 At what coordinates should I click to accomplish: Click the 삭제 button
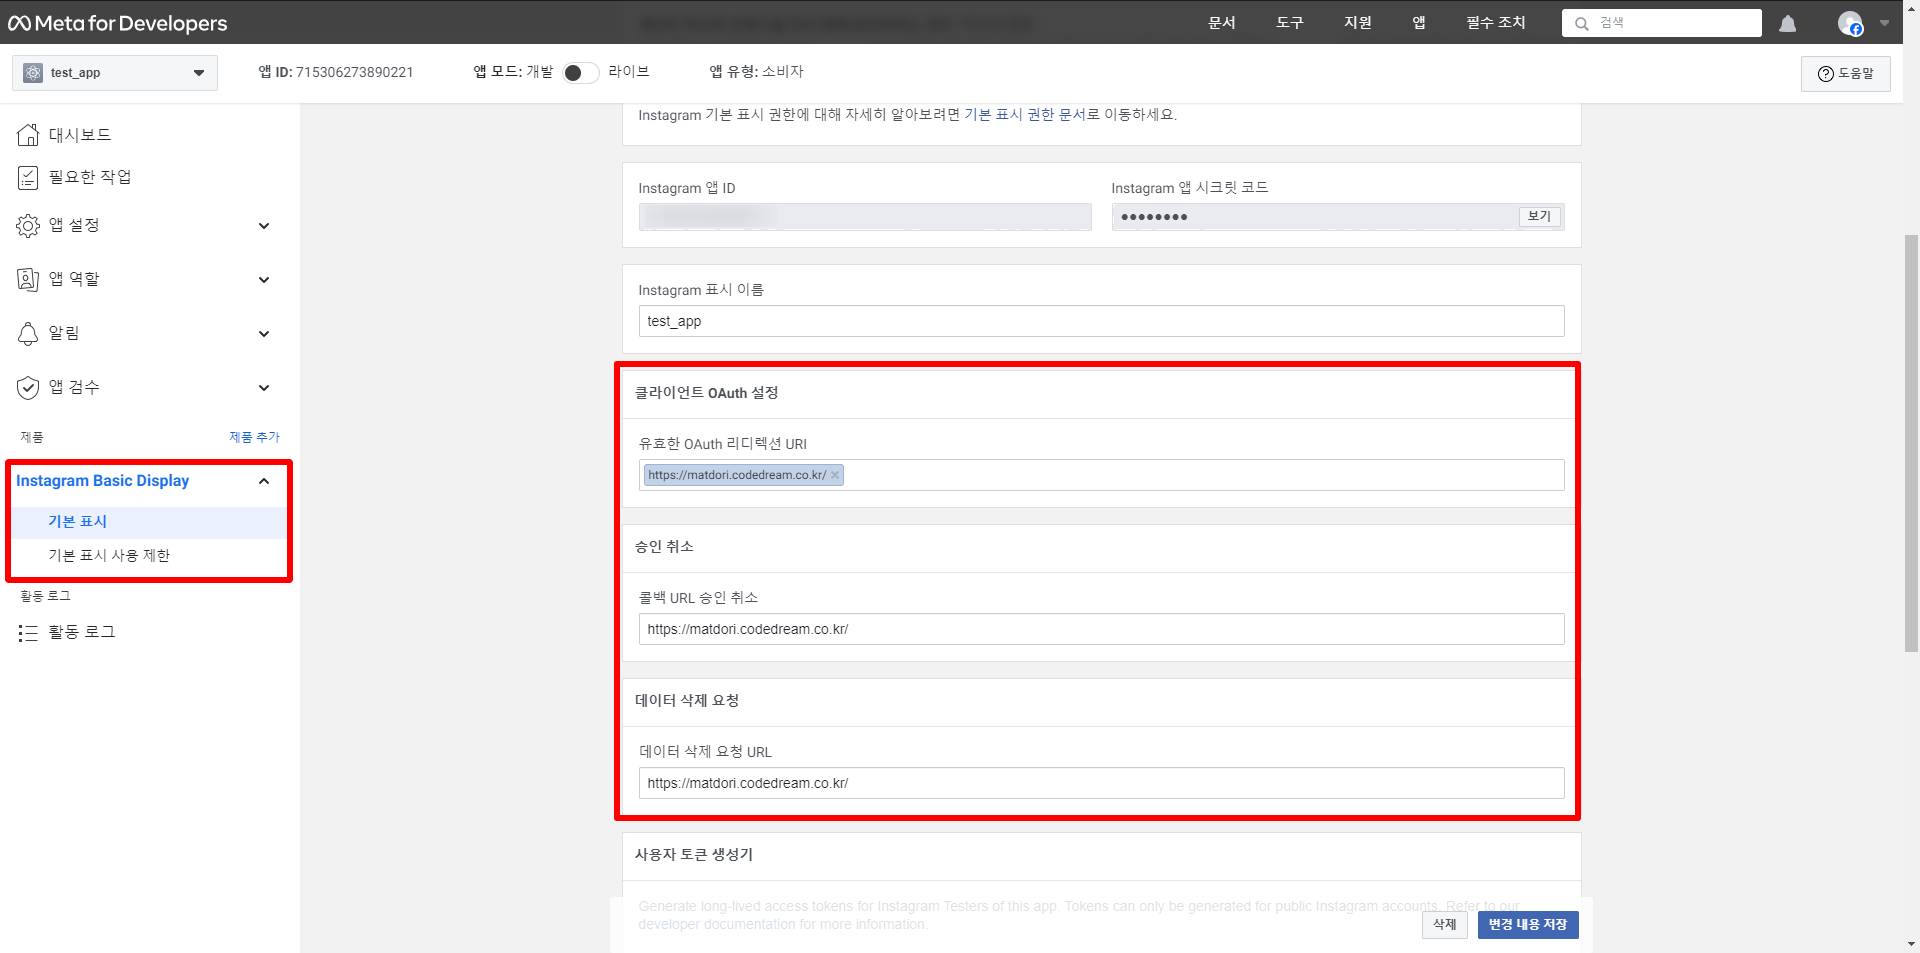(x=1445, y=925)
